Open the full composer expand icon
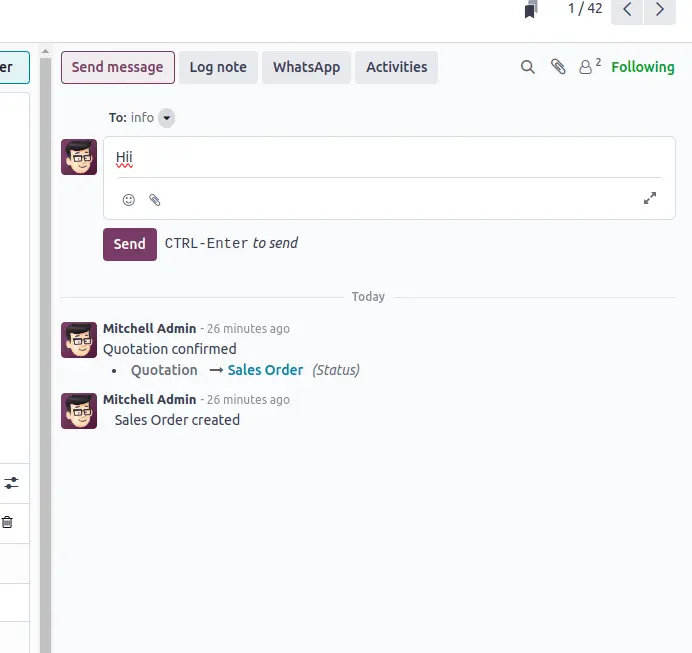Viewport: 692px width, 653px height. tap(650, 198)
